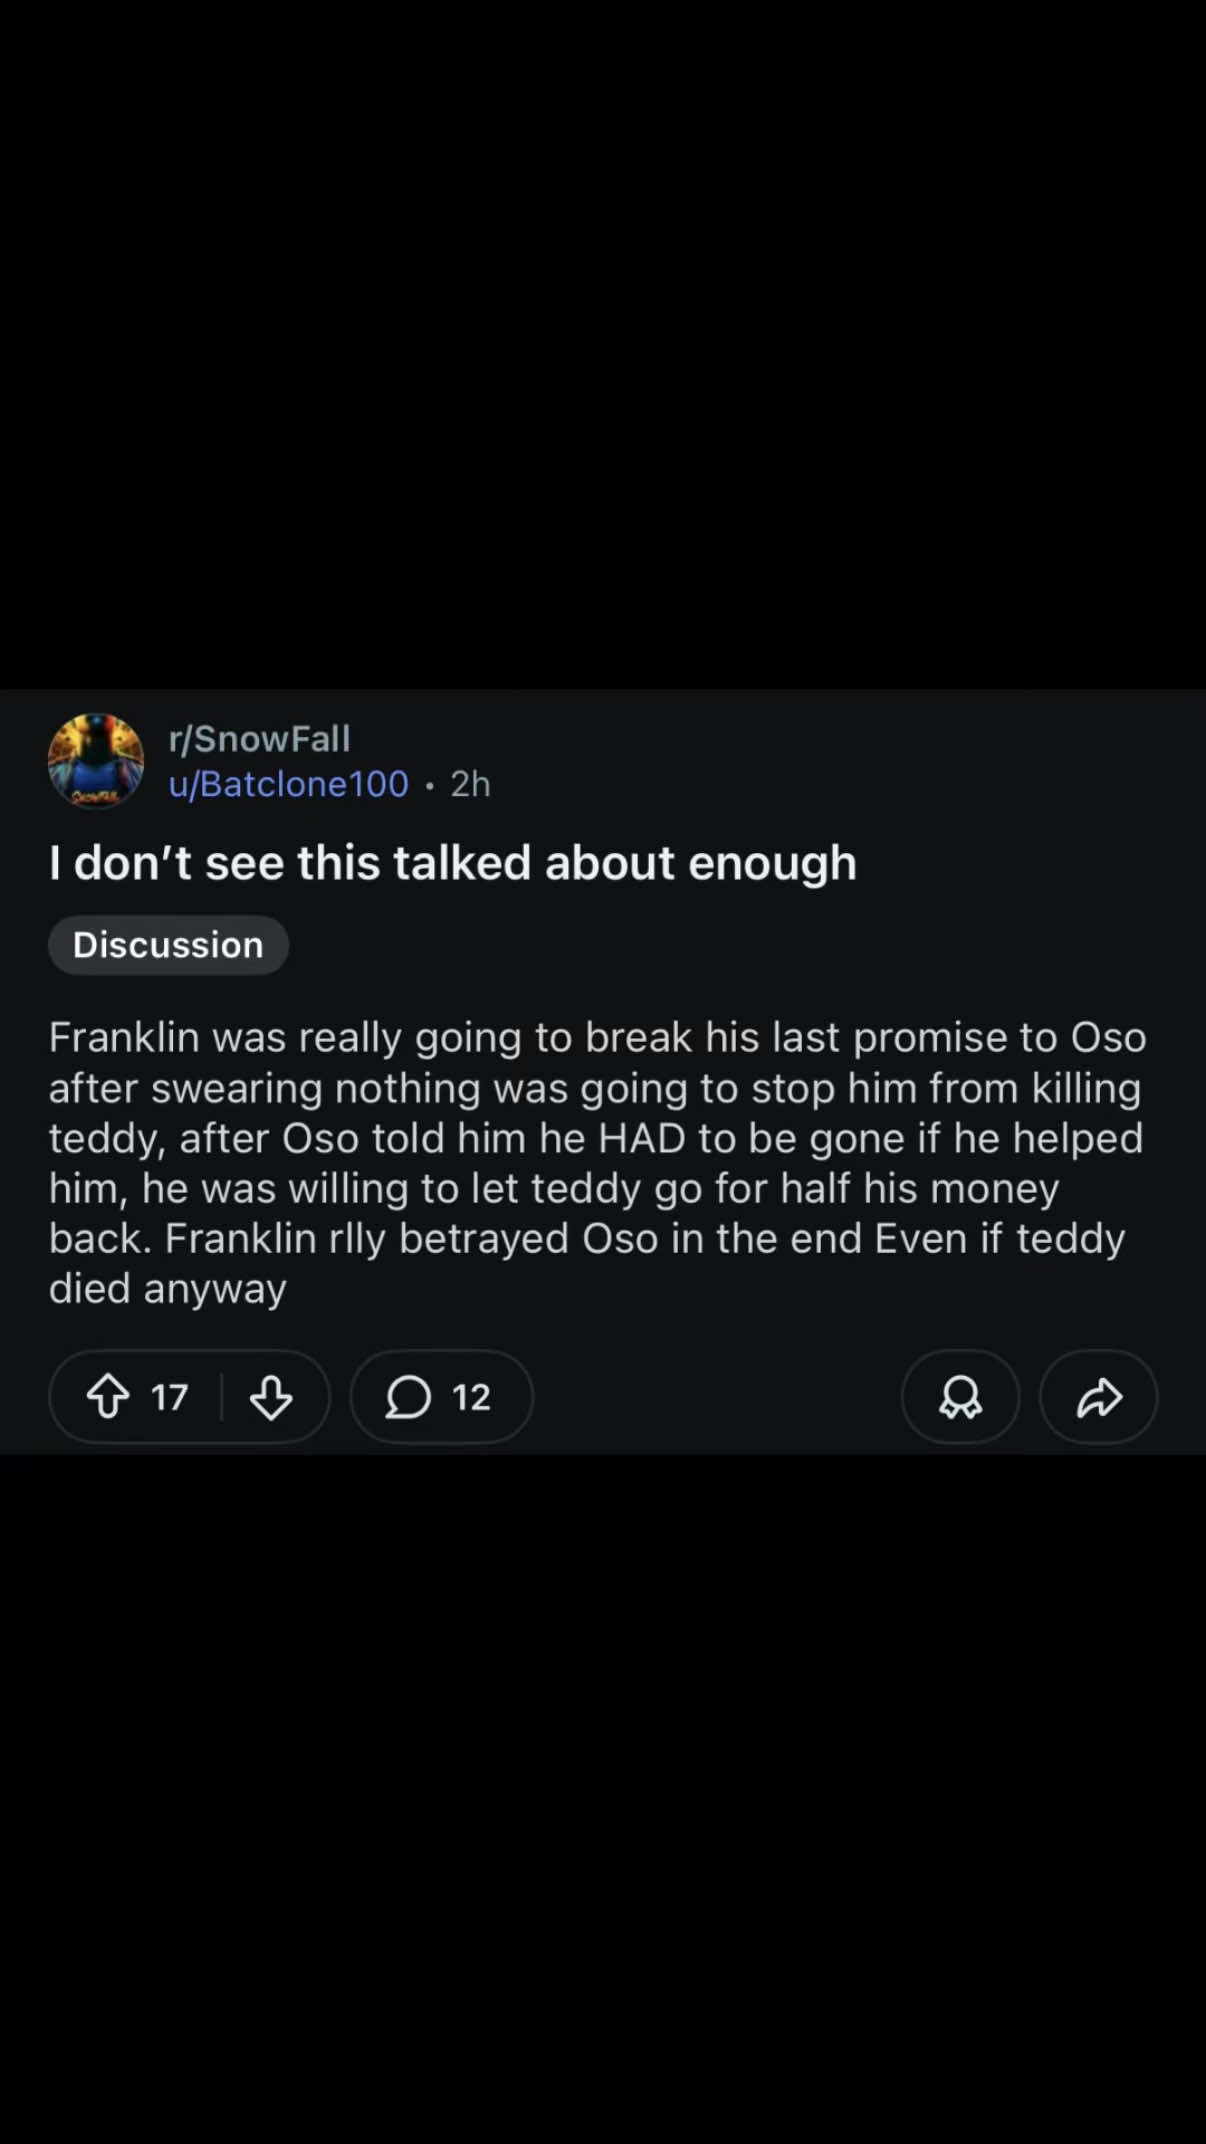Tap the 12 comments count
The width and height of the screenshot is (1206, 2144).
[471, 1397]
